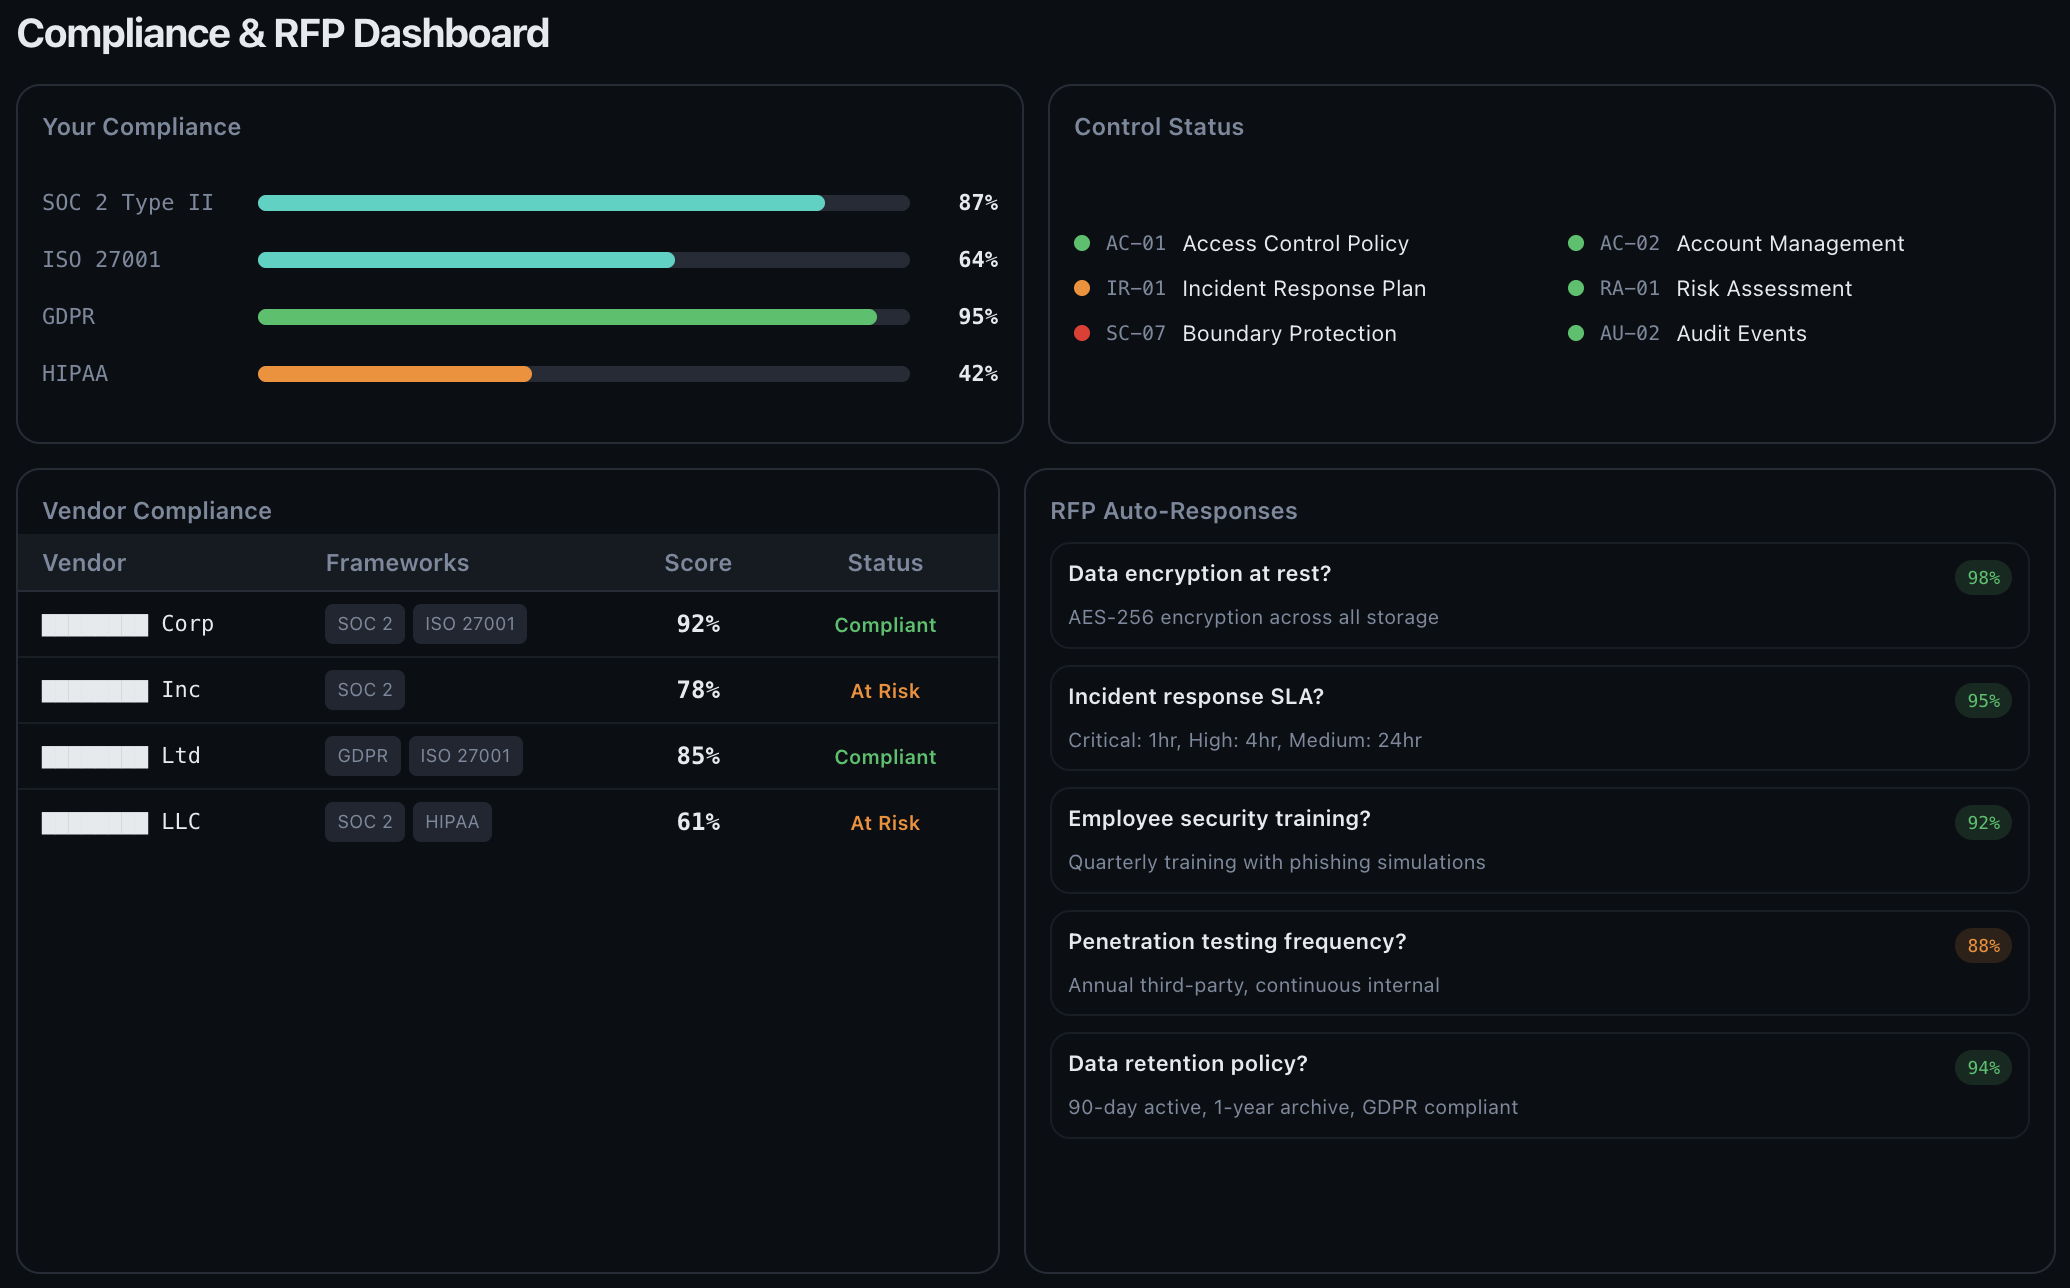Select the Vendor Compliance section header

pyautogui.click(x=157, y=510)
